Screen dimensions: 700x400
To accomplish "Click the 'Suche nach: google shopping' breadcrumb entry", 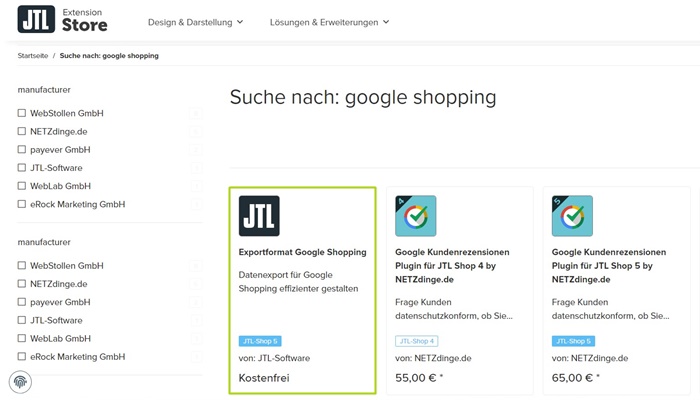I will point(109,56).
